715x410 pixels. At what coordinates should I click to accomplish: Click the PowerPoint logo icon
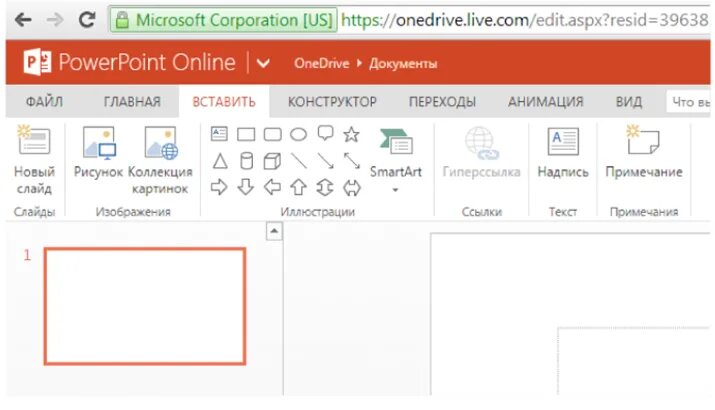click(x=37, y=62)
